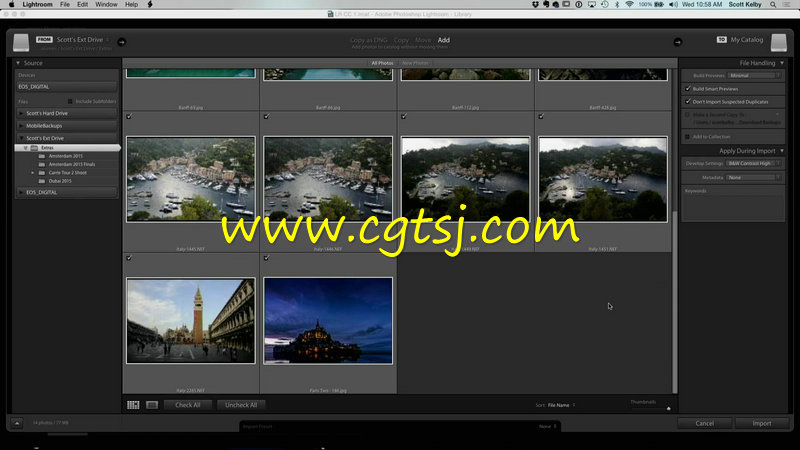Click the arrow icon before My Catalog
Viewport: 800px width, 450px height.
(678, 42)
